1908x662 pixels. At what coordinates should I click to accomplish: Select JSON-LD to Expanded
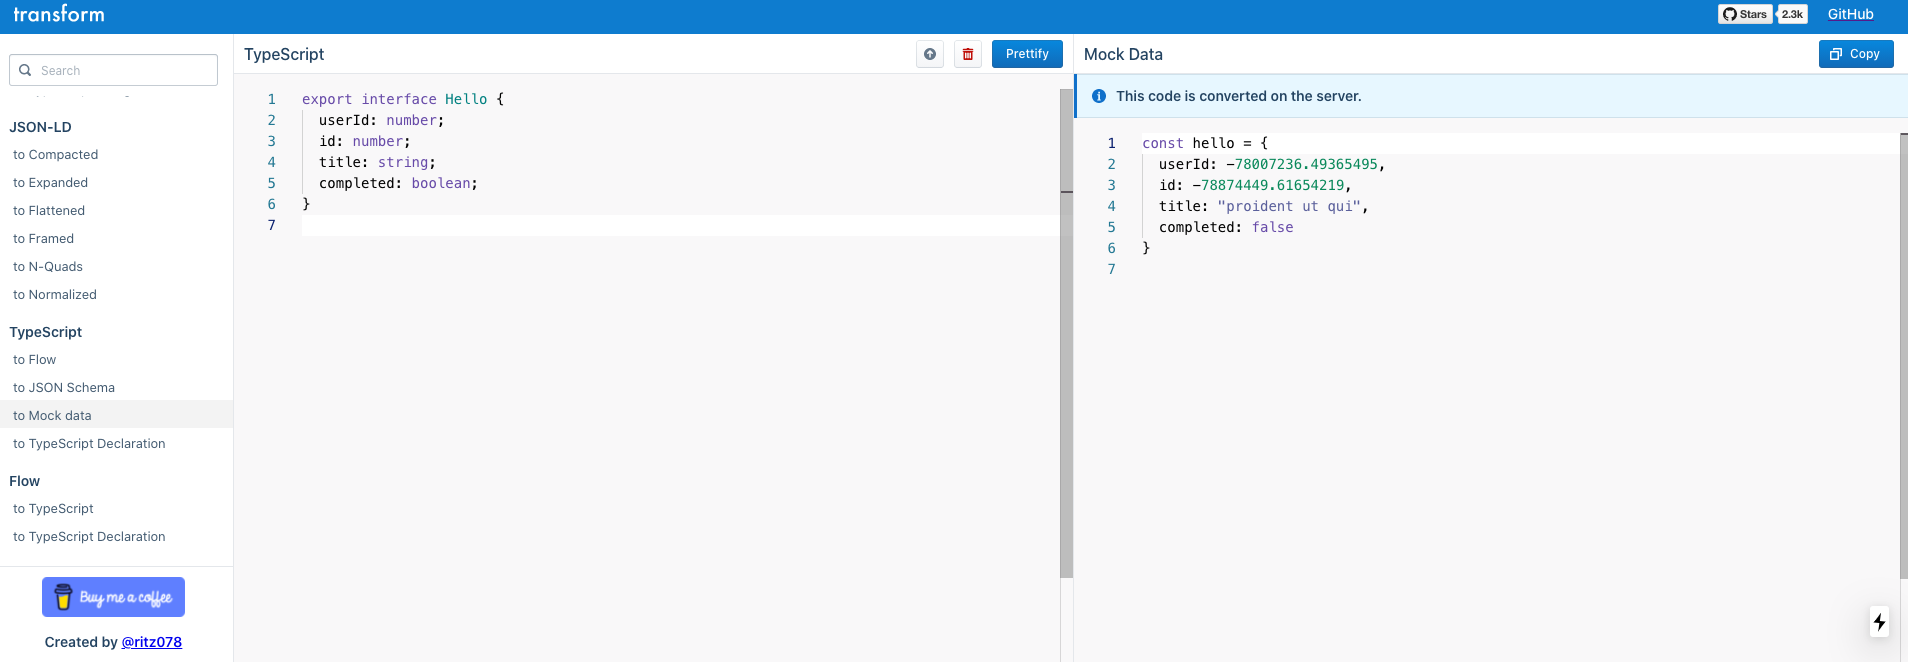(x=51, y=183)
